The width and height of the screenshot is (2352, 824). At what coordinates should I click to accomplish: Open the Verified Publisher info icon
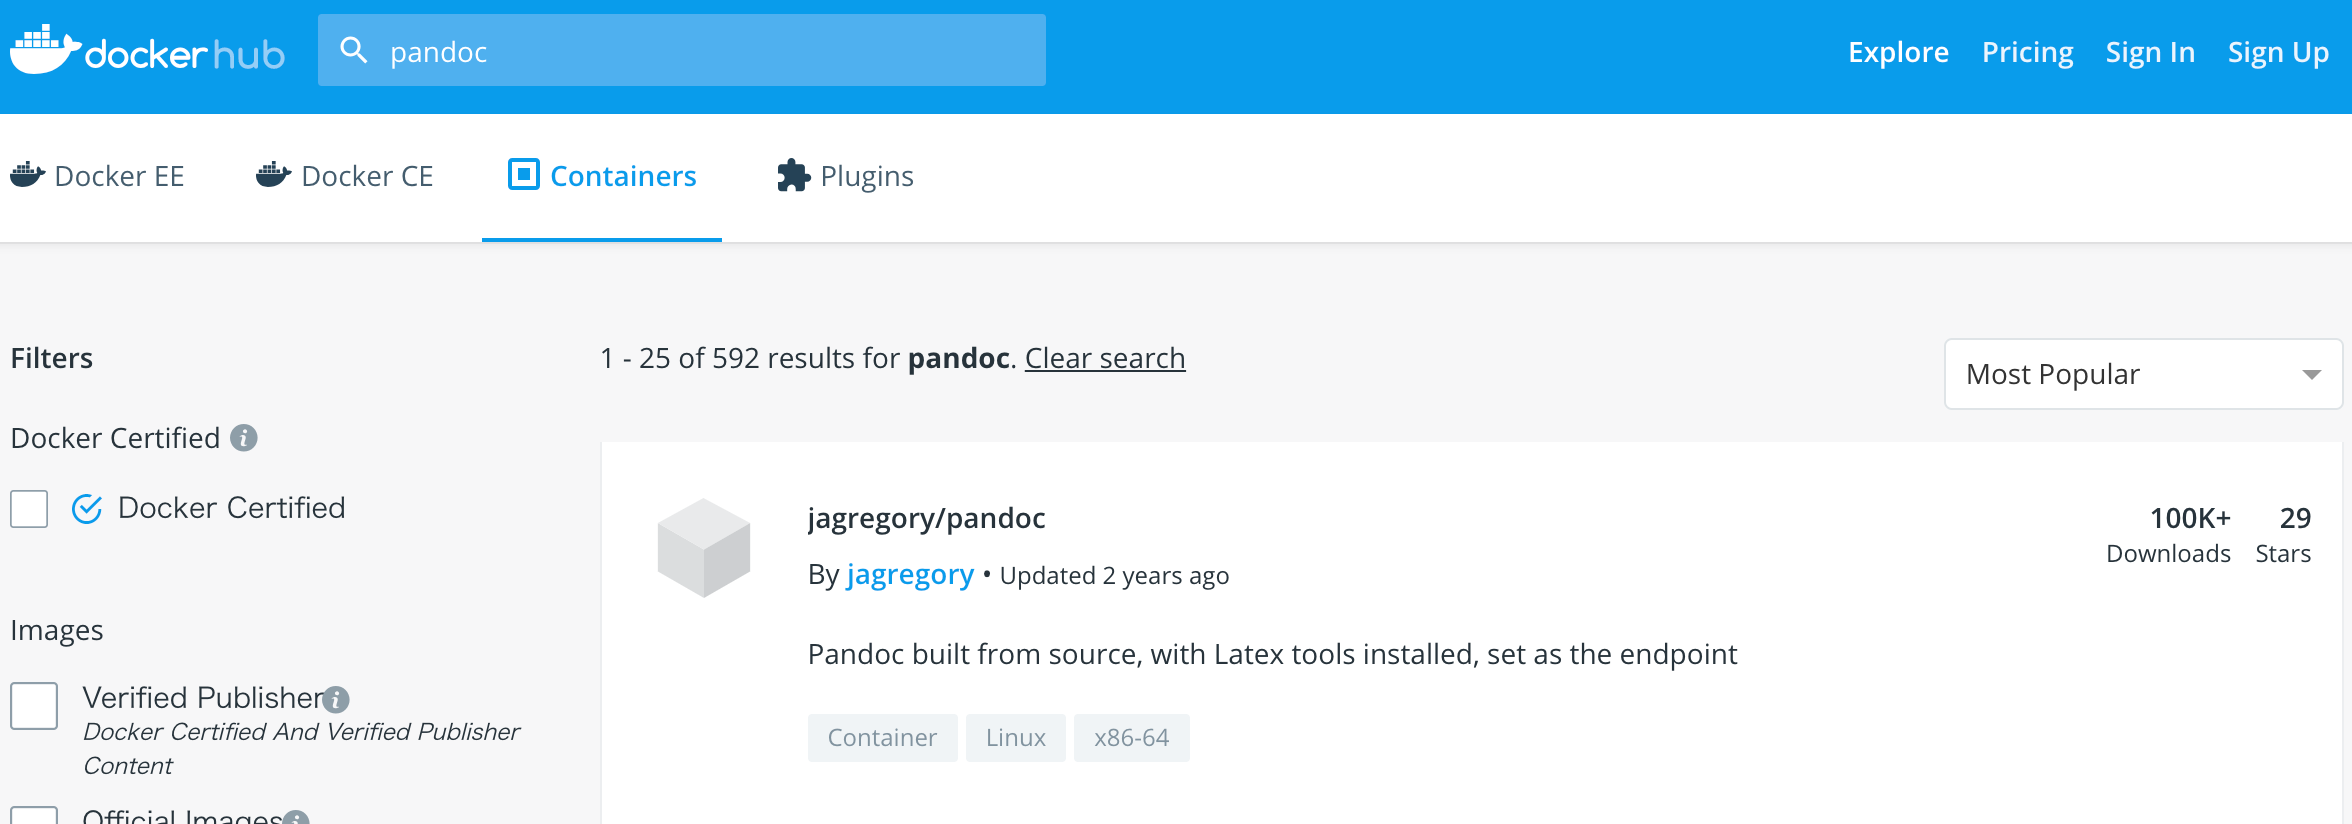(337, 699)
